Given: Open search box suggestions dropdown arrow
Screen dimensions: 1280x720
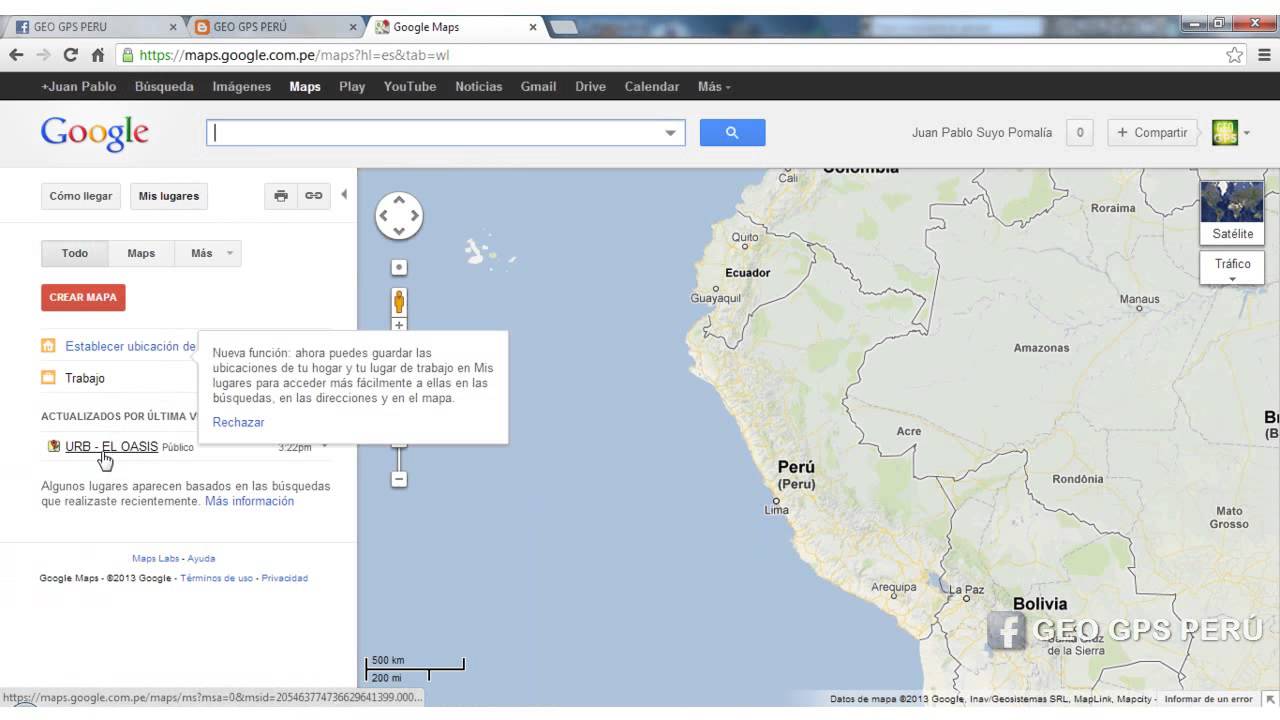Looking at the screenshot, I should [670, 133].
